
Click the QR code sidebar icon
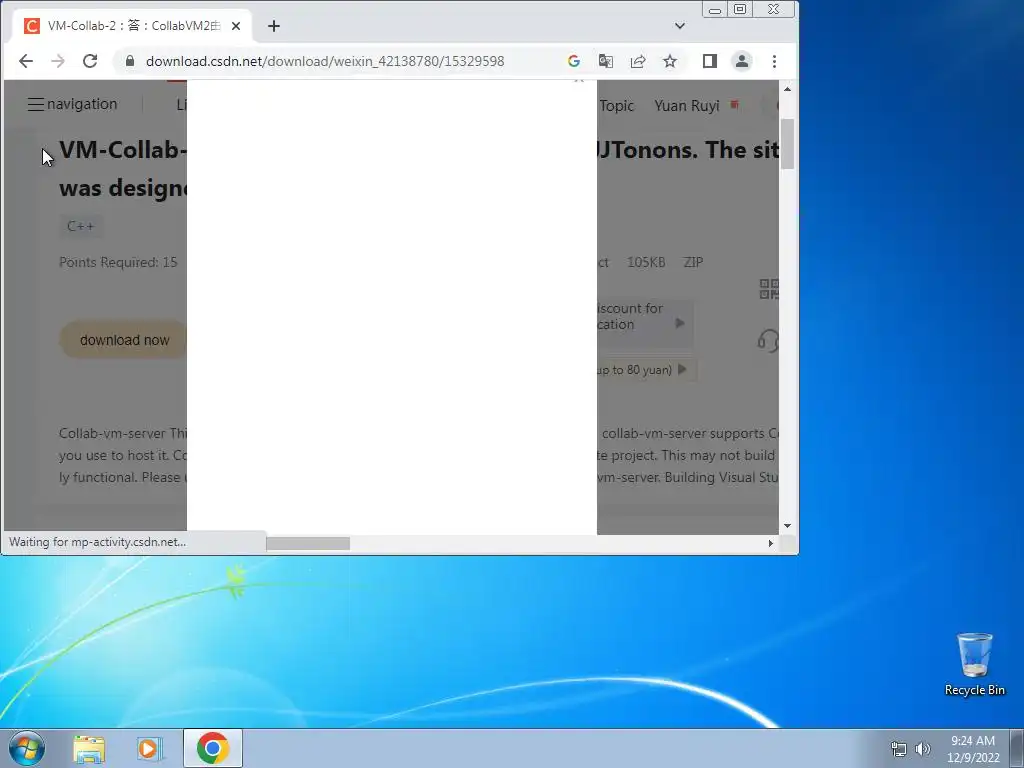click(x=769, y=289)
